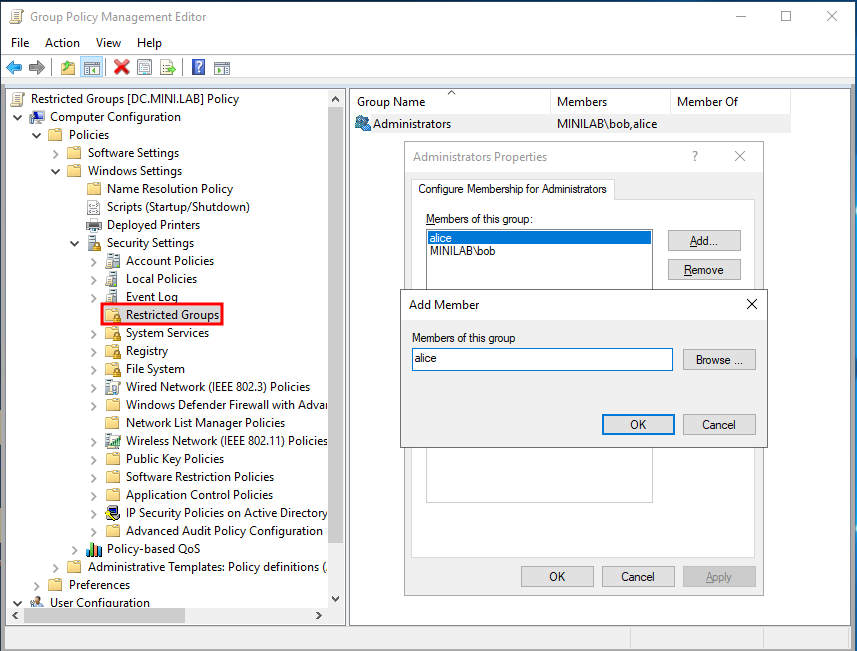
Task: Expand the Software Settings node
Action: [55, 154]
